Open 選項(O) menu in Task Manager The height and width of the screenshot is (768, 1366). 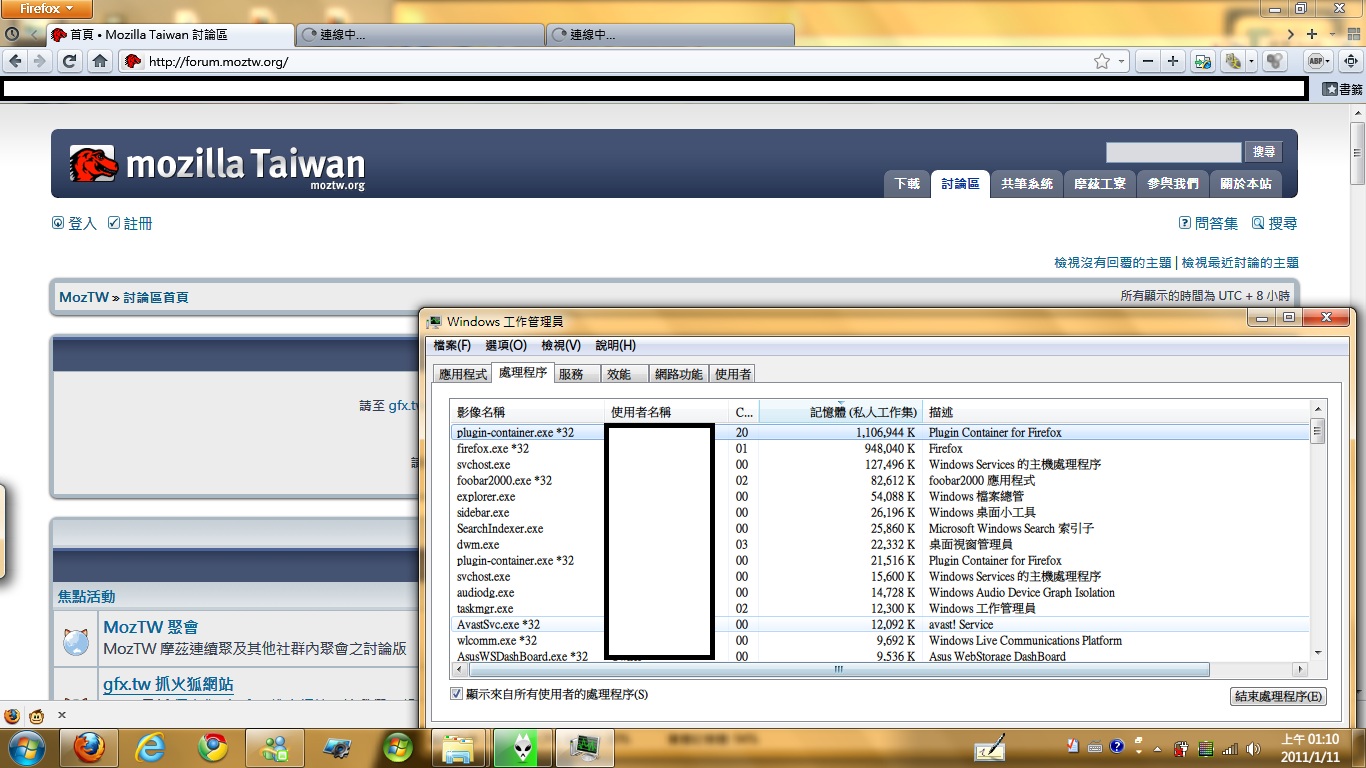[506, 345]
